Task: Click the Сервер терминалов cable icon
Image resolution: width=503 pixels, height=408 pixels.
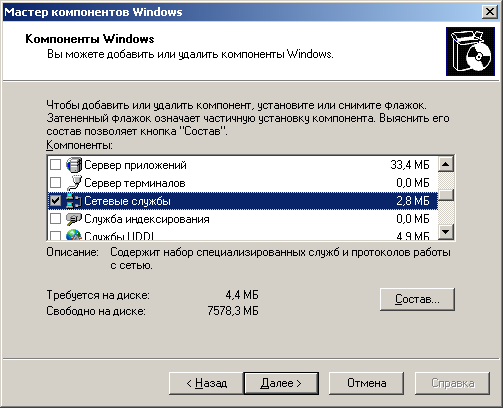Action: pos(74,183)
